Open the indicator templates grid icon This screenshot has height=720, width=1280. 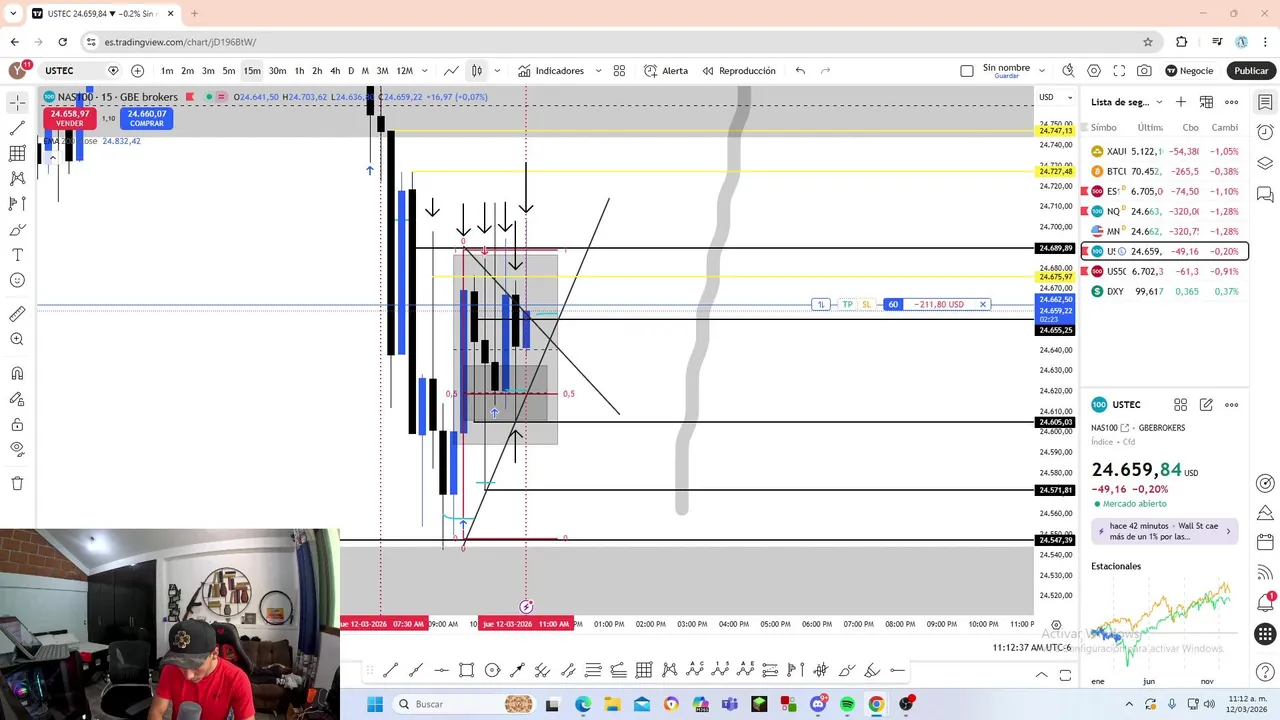[x=619, y=71]
